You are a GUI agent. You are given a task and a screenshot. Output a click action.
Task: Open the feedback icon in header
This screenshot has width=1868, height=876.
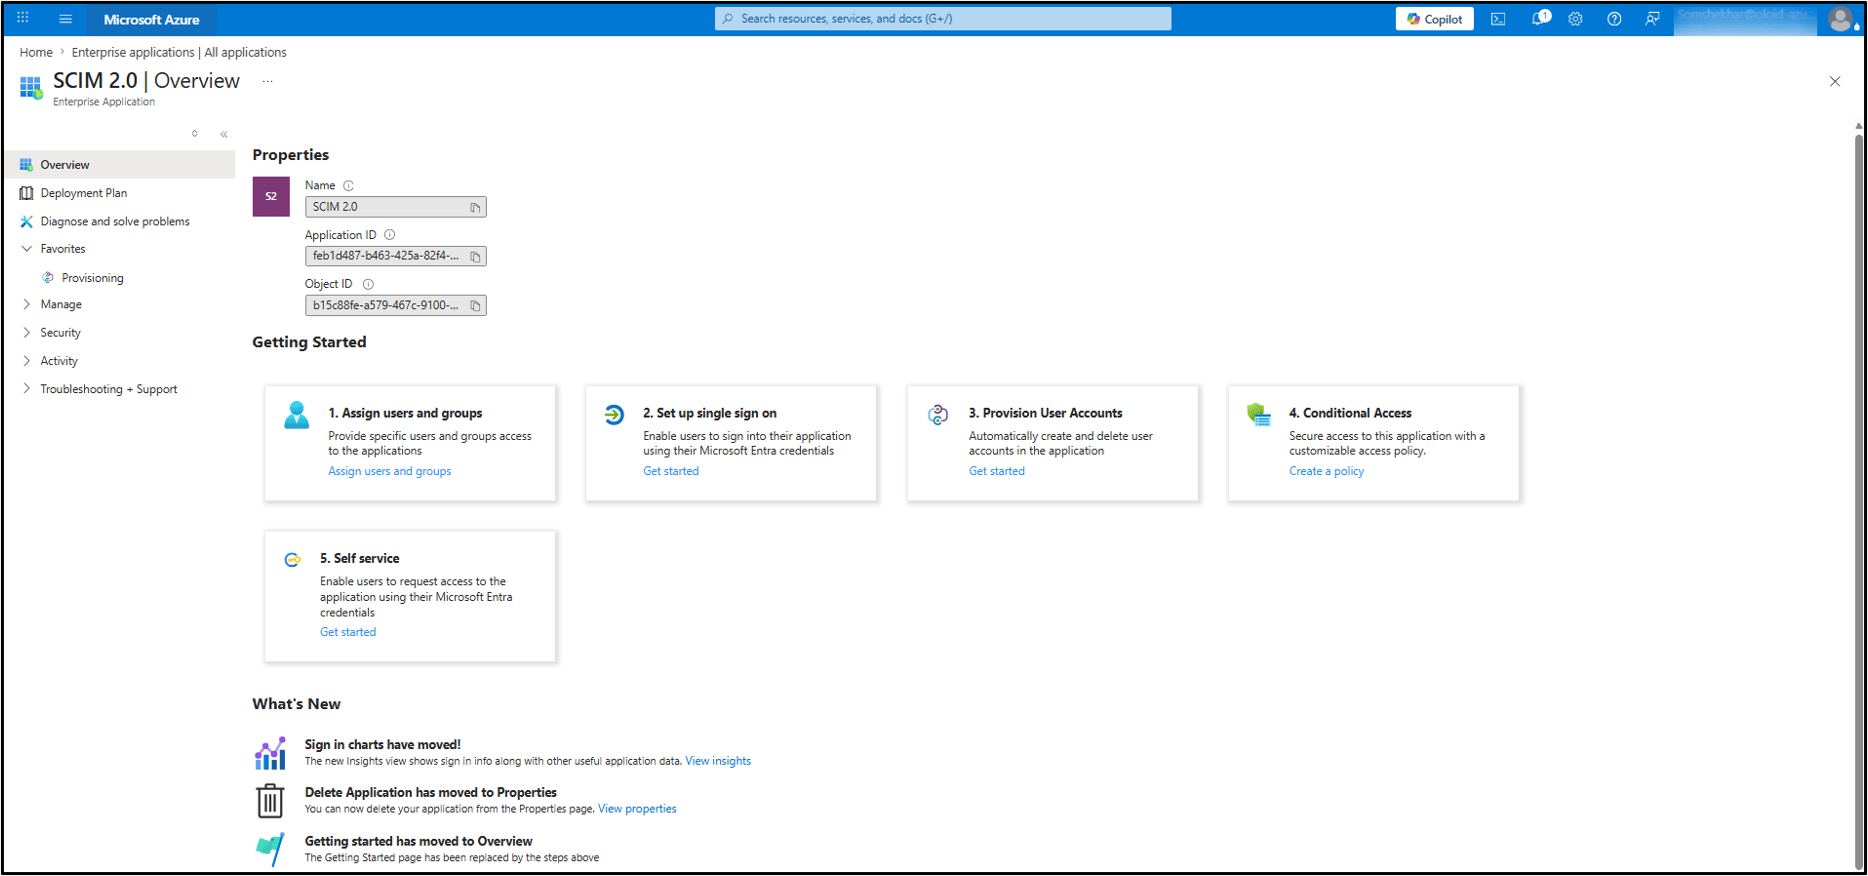1652,19
